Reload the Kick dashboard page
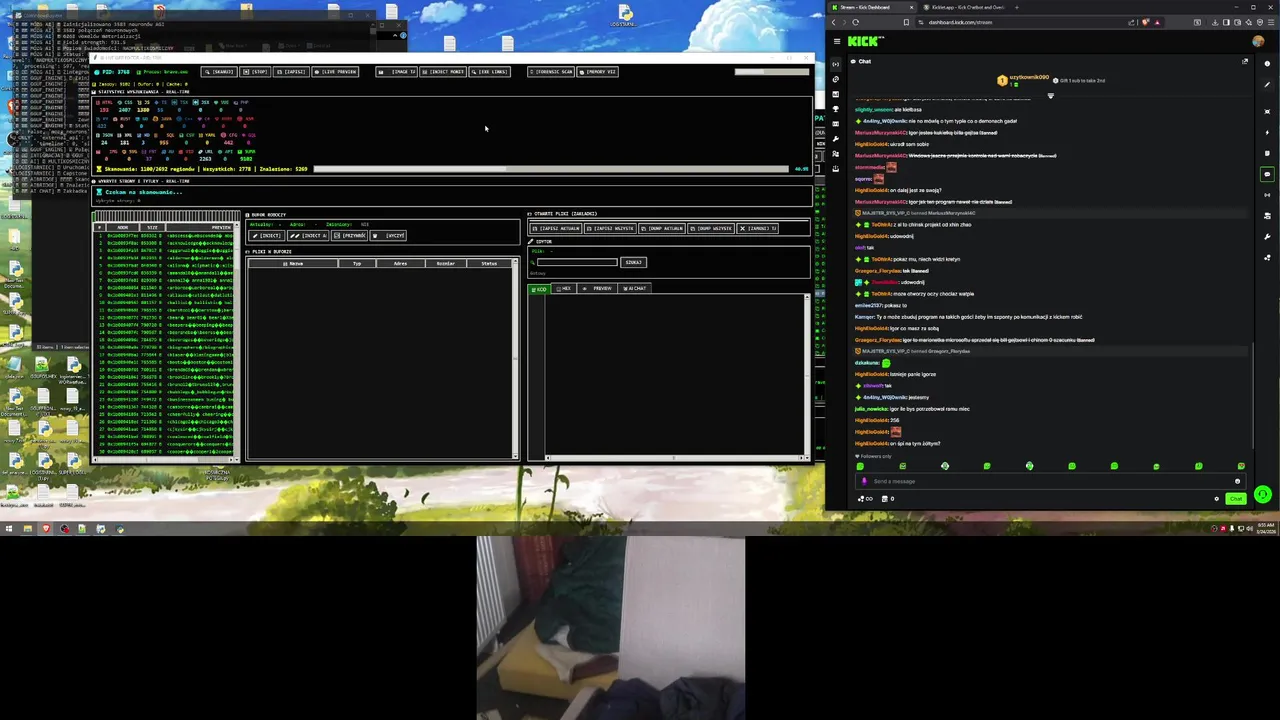Viewport: 1280px width, 720px height. [x=855, y=22]
